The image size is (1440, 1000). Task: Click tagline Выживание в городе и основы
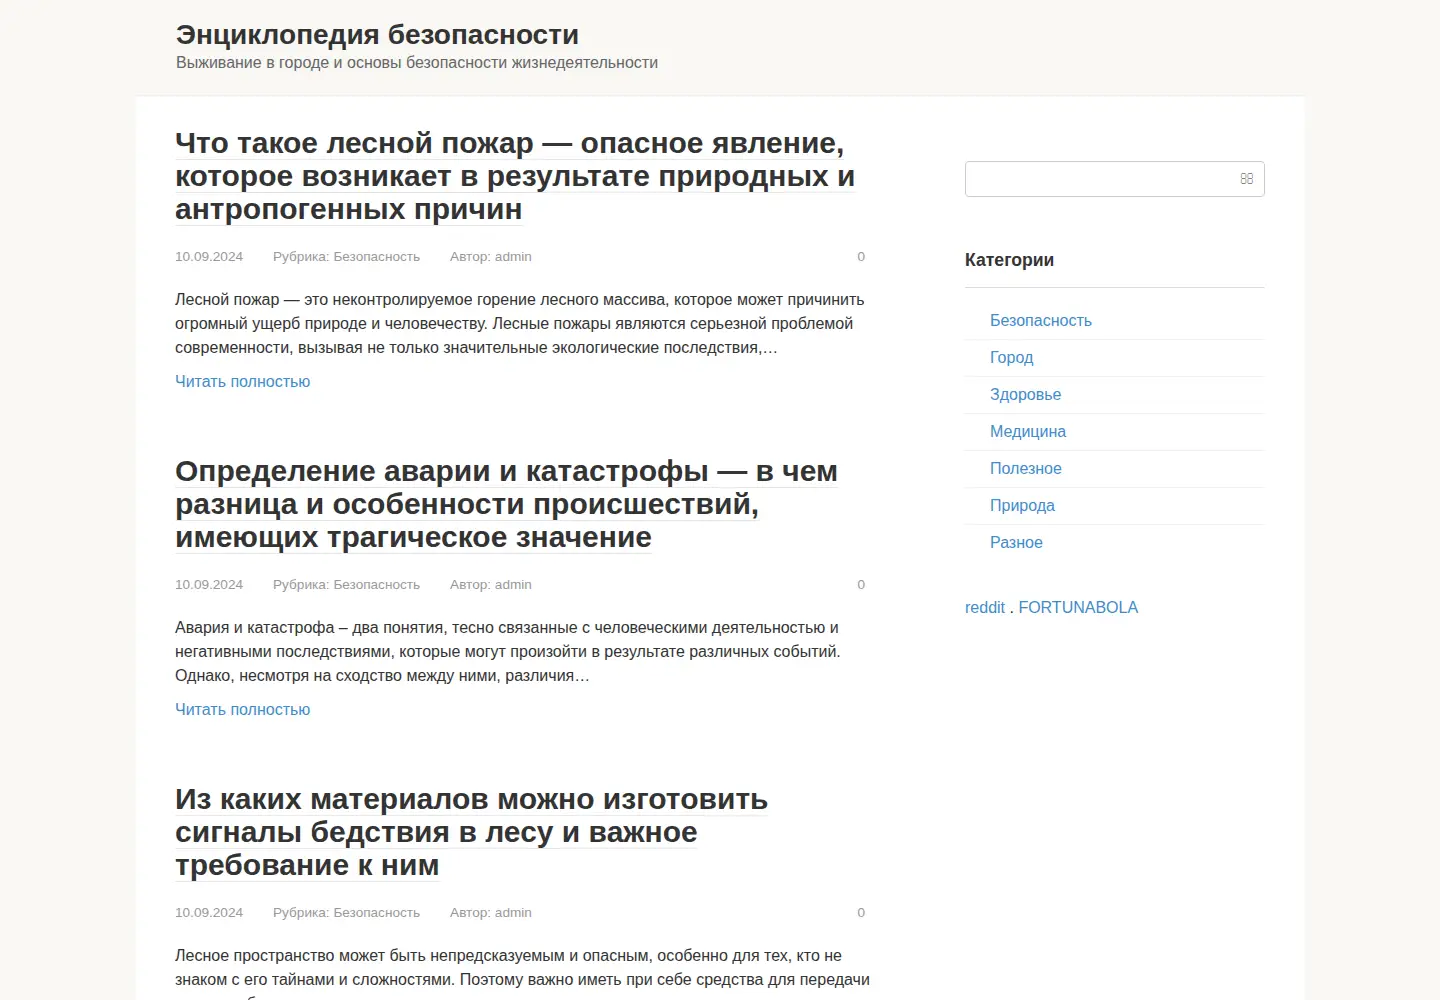pyautogui.click(x=417, y=62)
